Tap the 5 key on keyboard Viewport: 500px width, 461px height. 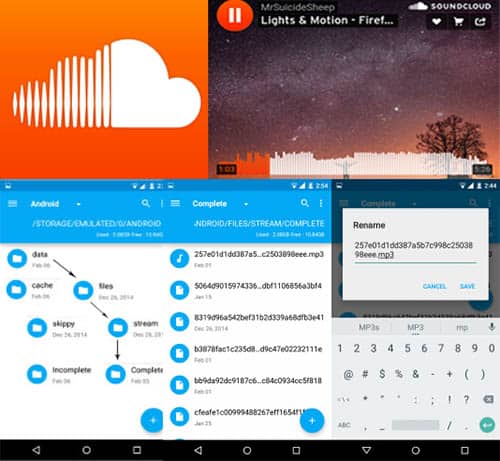(407, 349)
